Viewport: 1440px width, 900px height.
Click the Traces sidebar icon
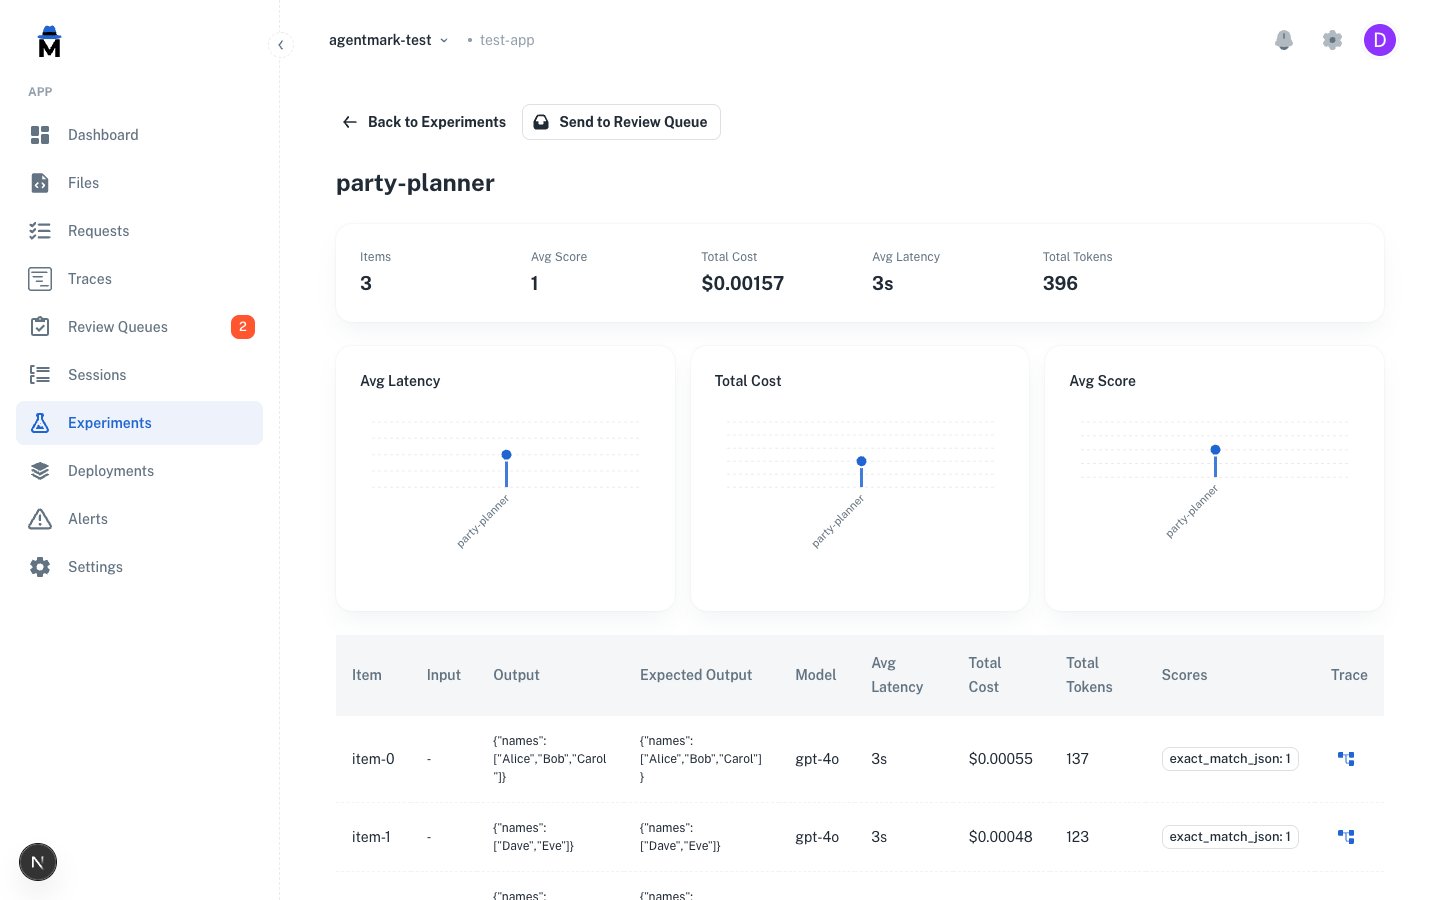point(40,279)
